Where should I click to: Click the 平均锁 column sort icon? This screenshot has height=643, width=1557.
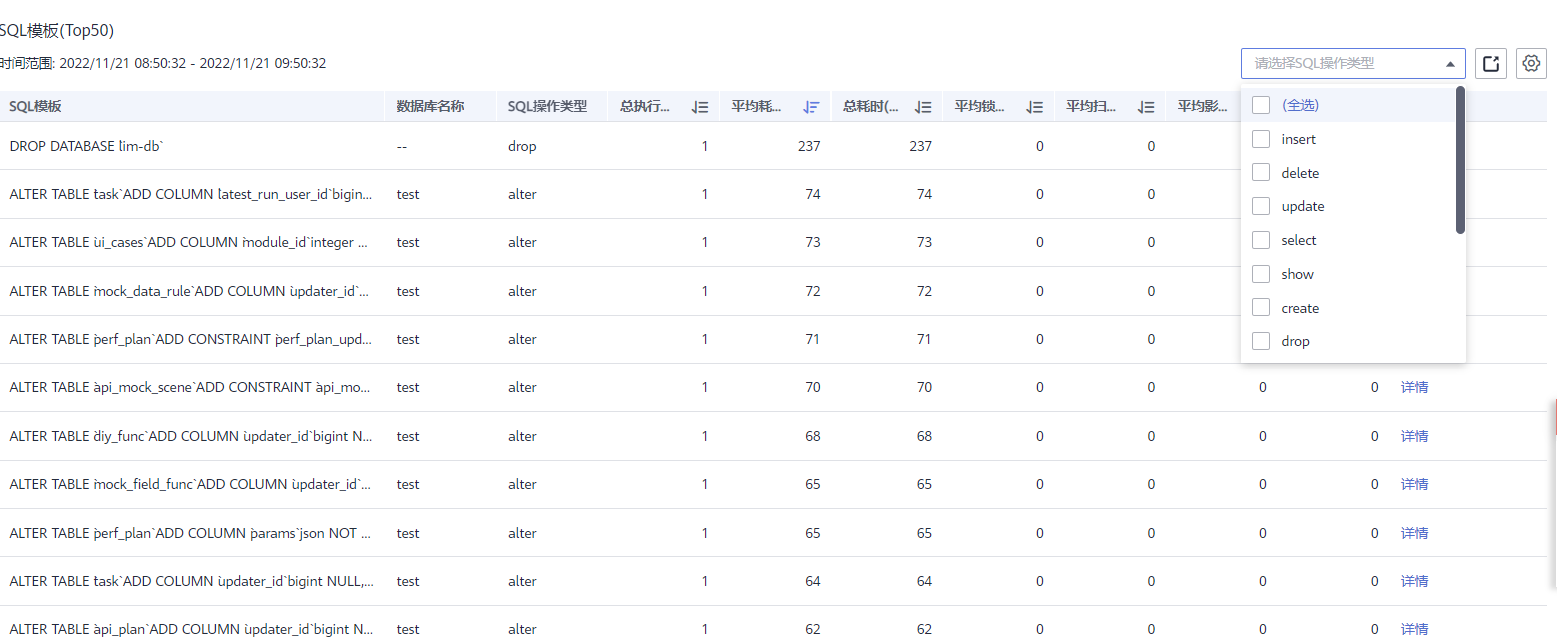tap(1035, 107)
